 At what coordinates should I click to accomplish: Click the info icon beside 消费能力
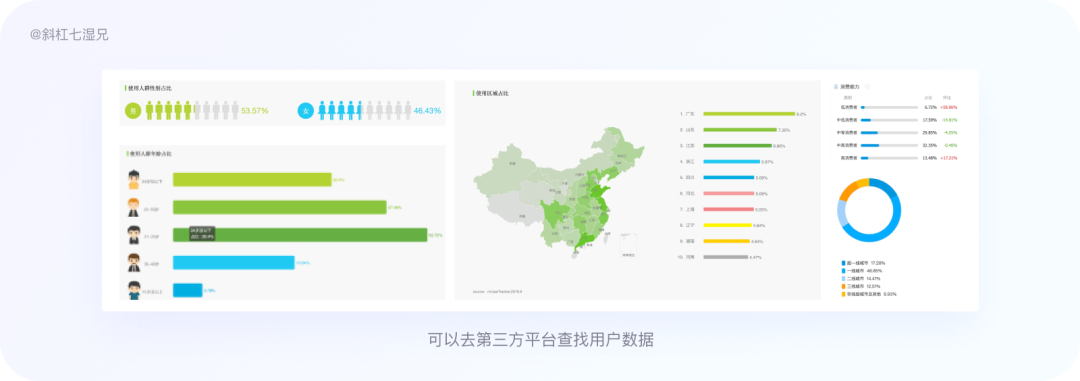click(x=867, y=87)
